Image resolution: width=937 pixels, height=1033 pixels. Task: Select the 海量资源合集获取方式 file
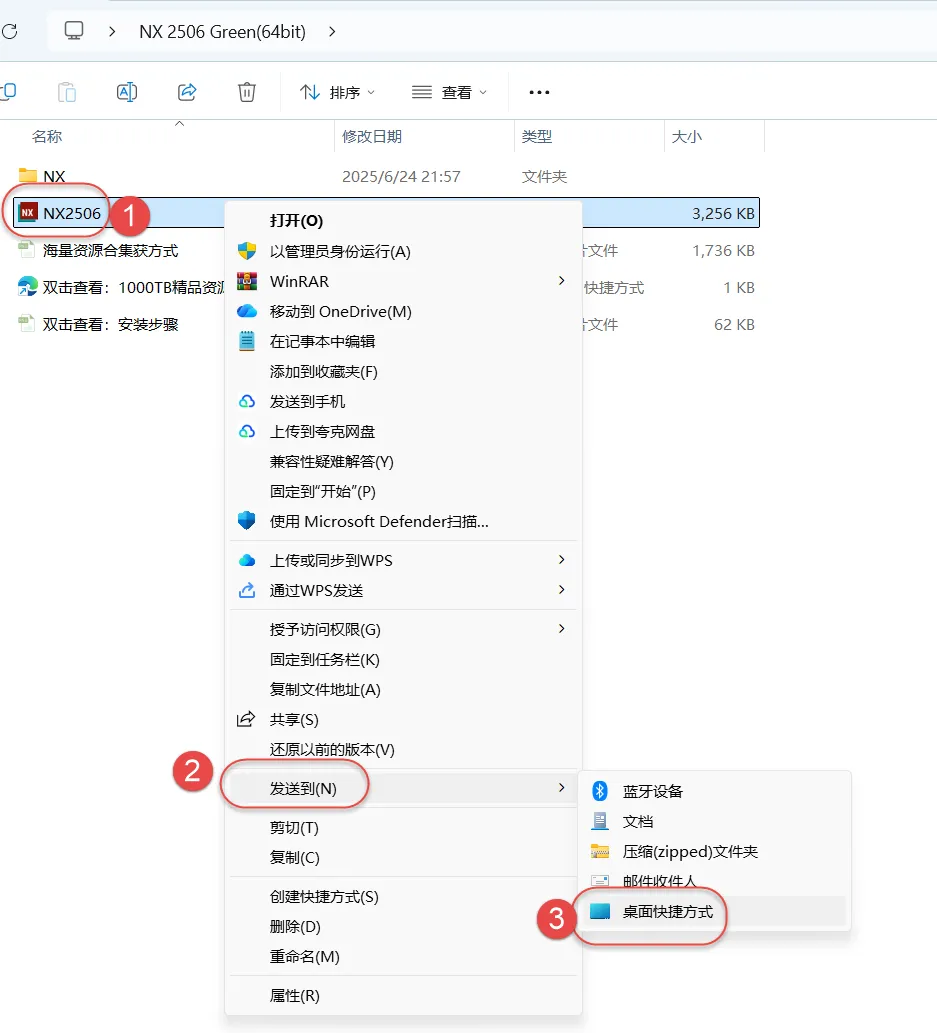[110, 250]
